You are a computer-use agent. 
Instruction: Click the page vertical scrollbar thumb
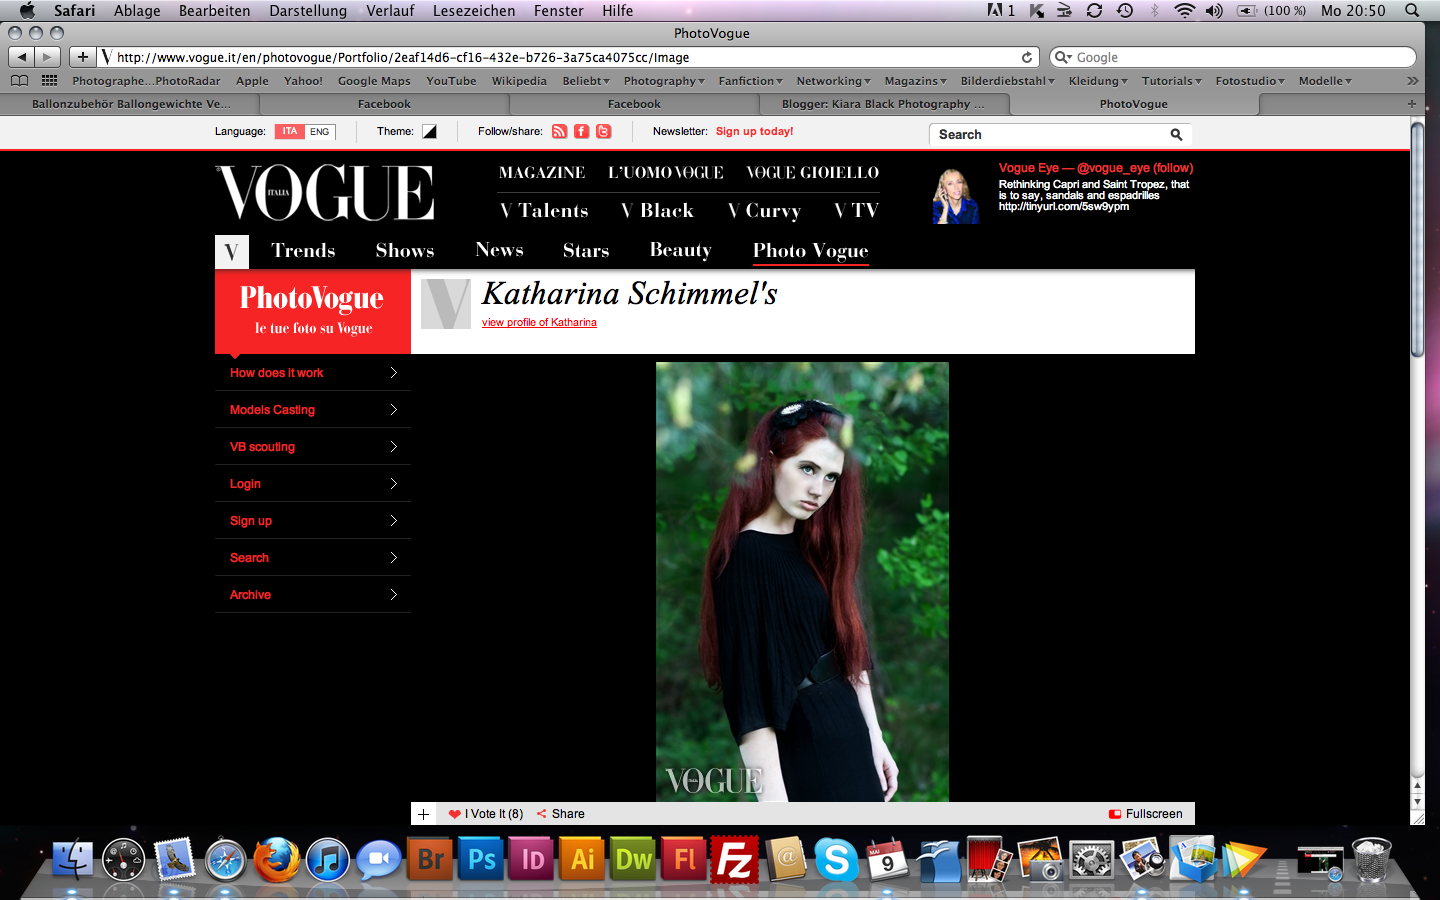tap(1417, 240)
